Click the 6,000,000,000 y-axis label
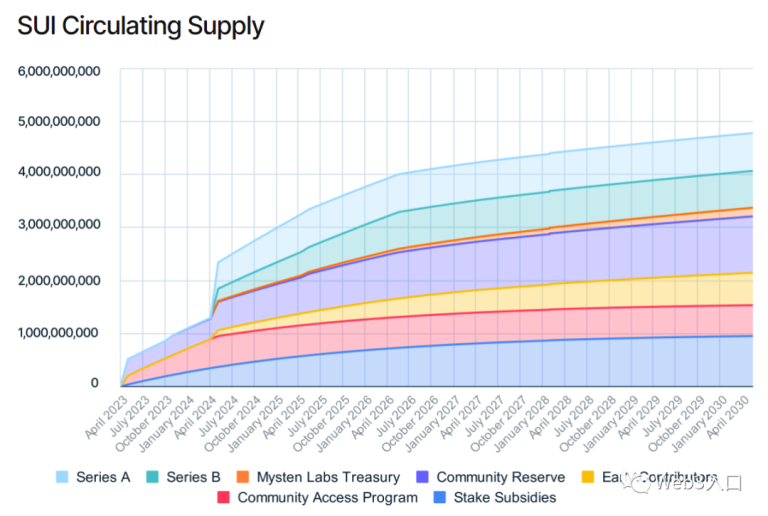Viewport: 768px width, 516px height. [59, 71]
